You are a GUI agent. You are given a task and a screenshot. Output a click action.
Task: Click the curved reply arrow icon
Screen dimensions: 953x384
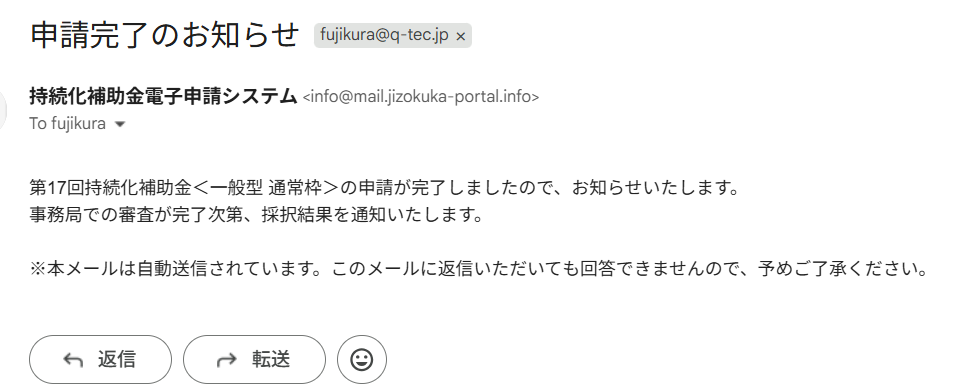72,360
